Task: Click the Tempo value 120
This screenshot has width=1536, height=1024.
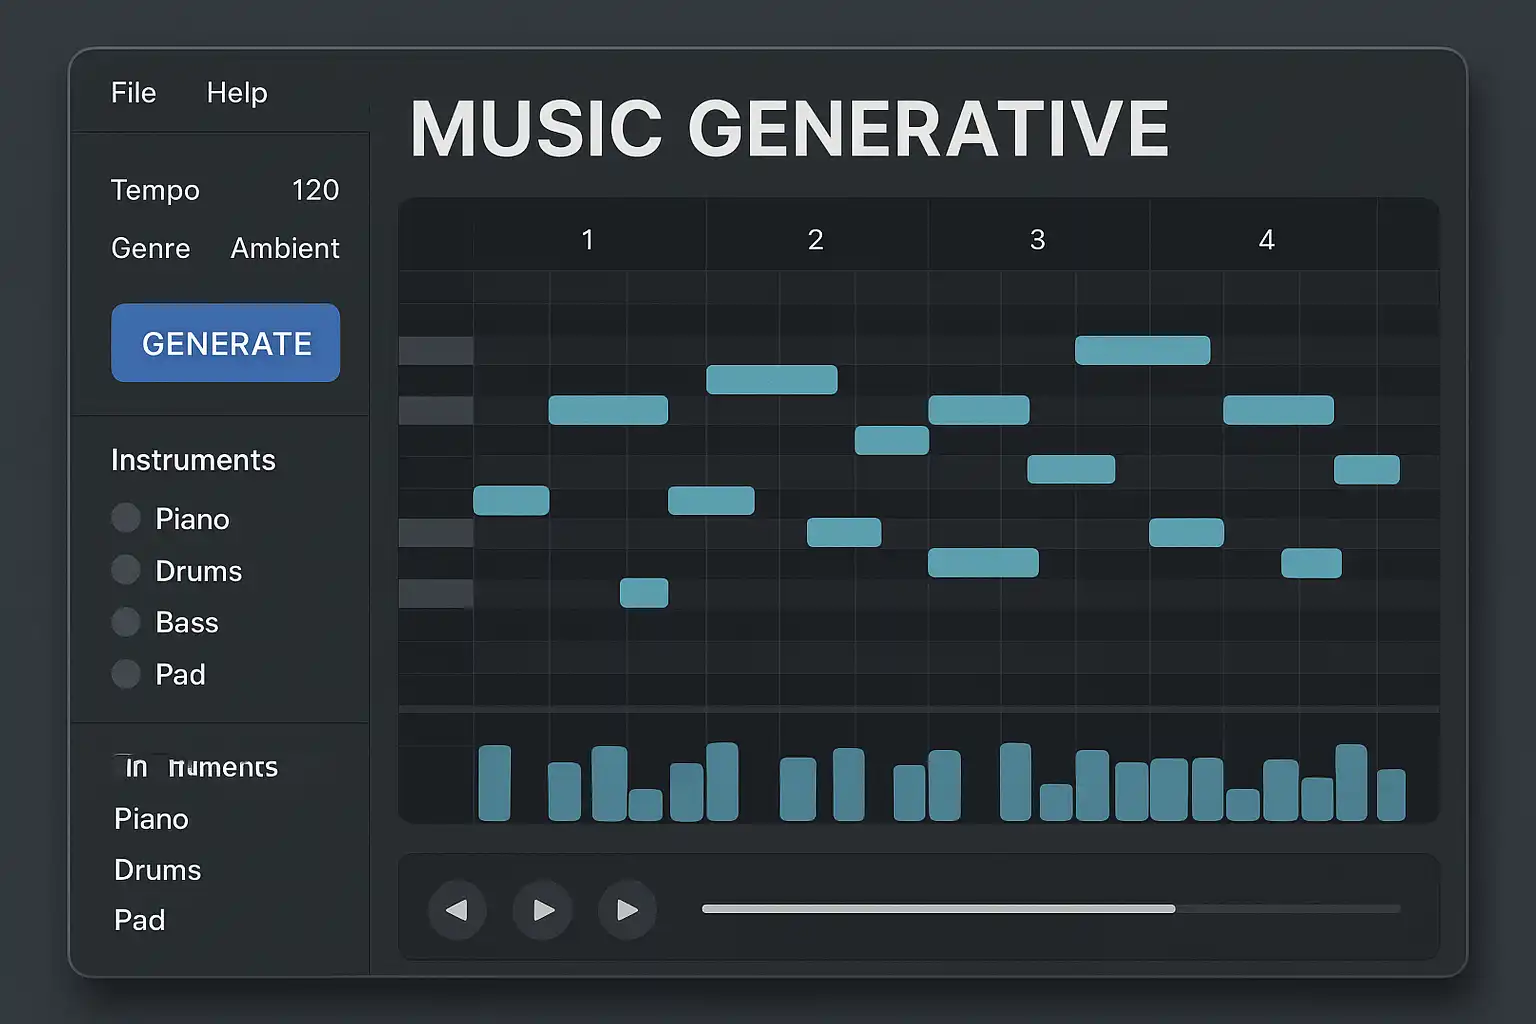Action: pyautogui.click(x=315, y=190)
